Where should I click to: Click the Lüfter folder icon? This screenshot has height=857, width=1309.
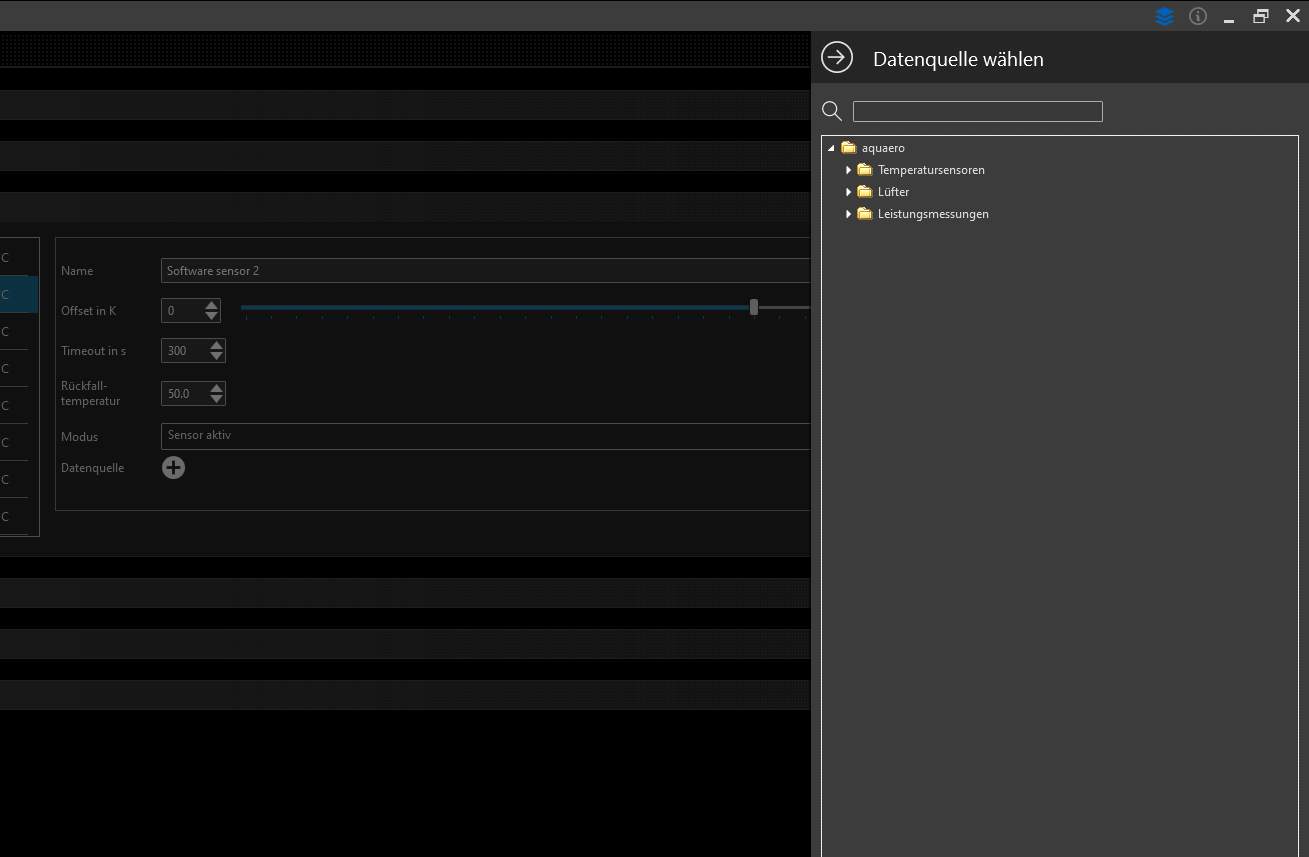[x=865, y=192]
